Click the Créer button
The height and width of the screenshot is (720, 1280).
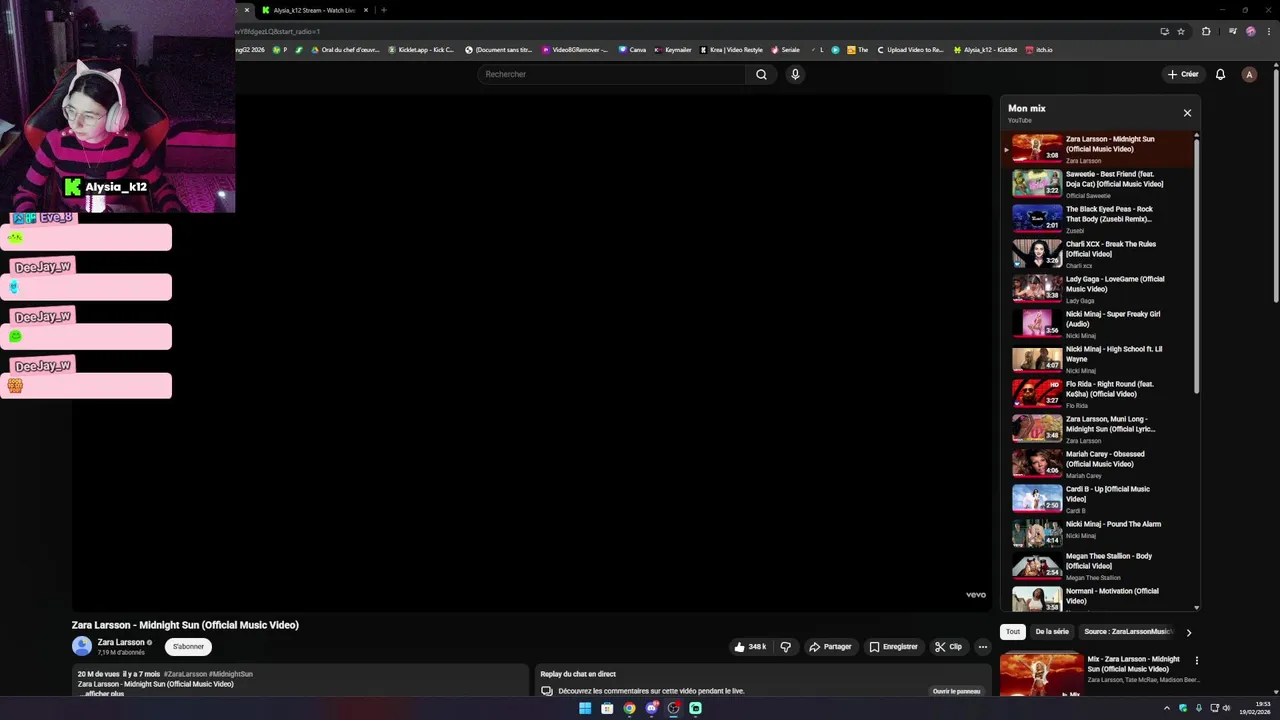1182,74
